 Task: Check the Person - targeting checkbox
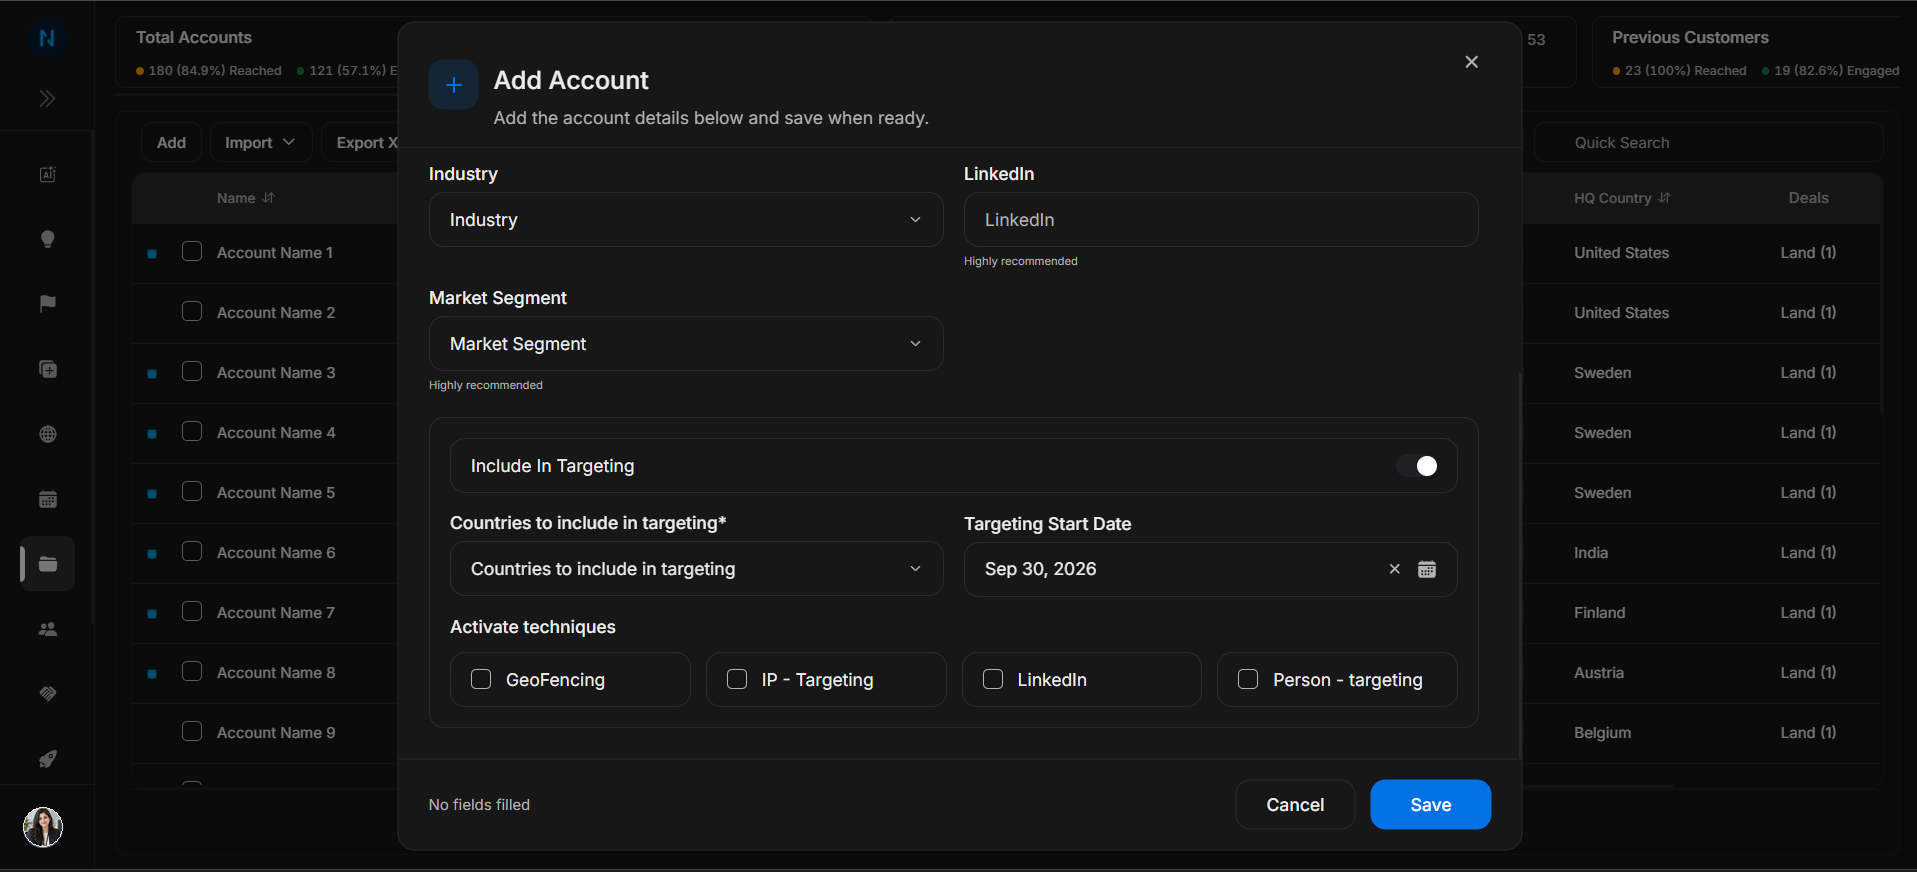point(1248,680)
